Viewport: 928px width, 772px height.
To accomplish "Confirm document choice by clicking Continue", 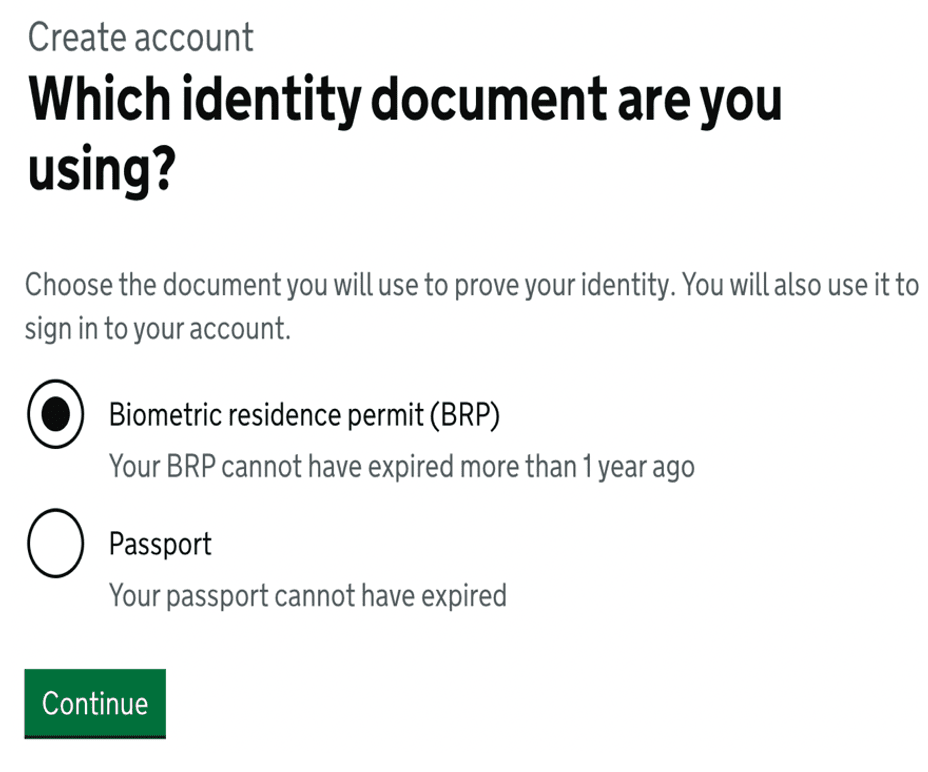I will (94, 703).
